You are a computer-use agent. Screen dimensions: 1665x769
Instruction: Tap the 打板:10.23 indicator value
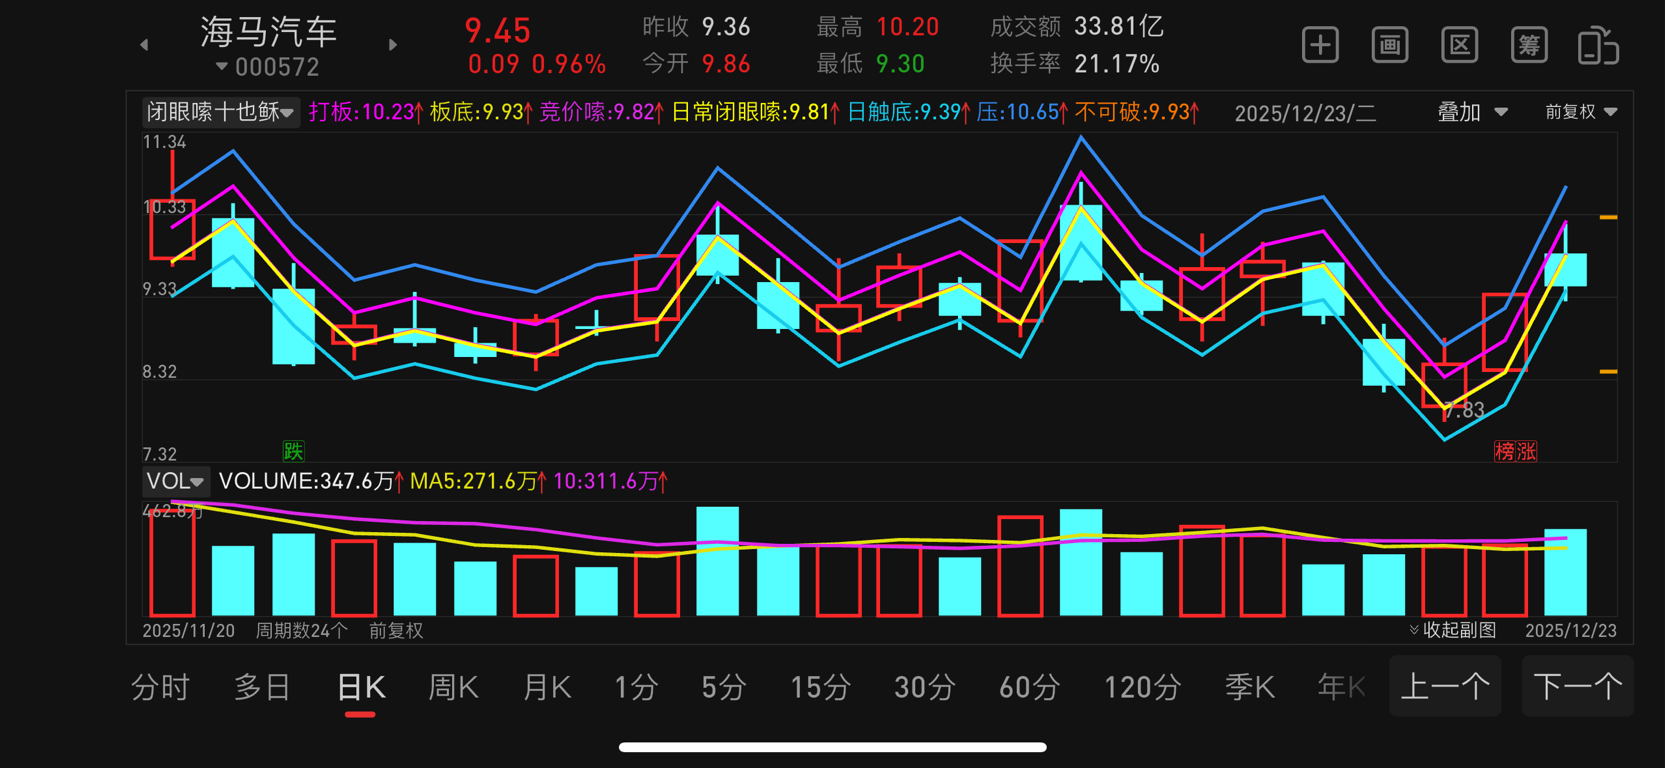[366, 112]
